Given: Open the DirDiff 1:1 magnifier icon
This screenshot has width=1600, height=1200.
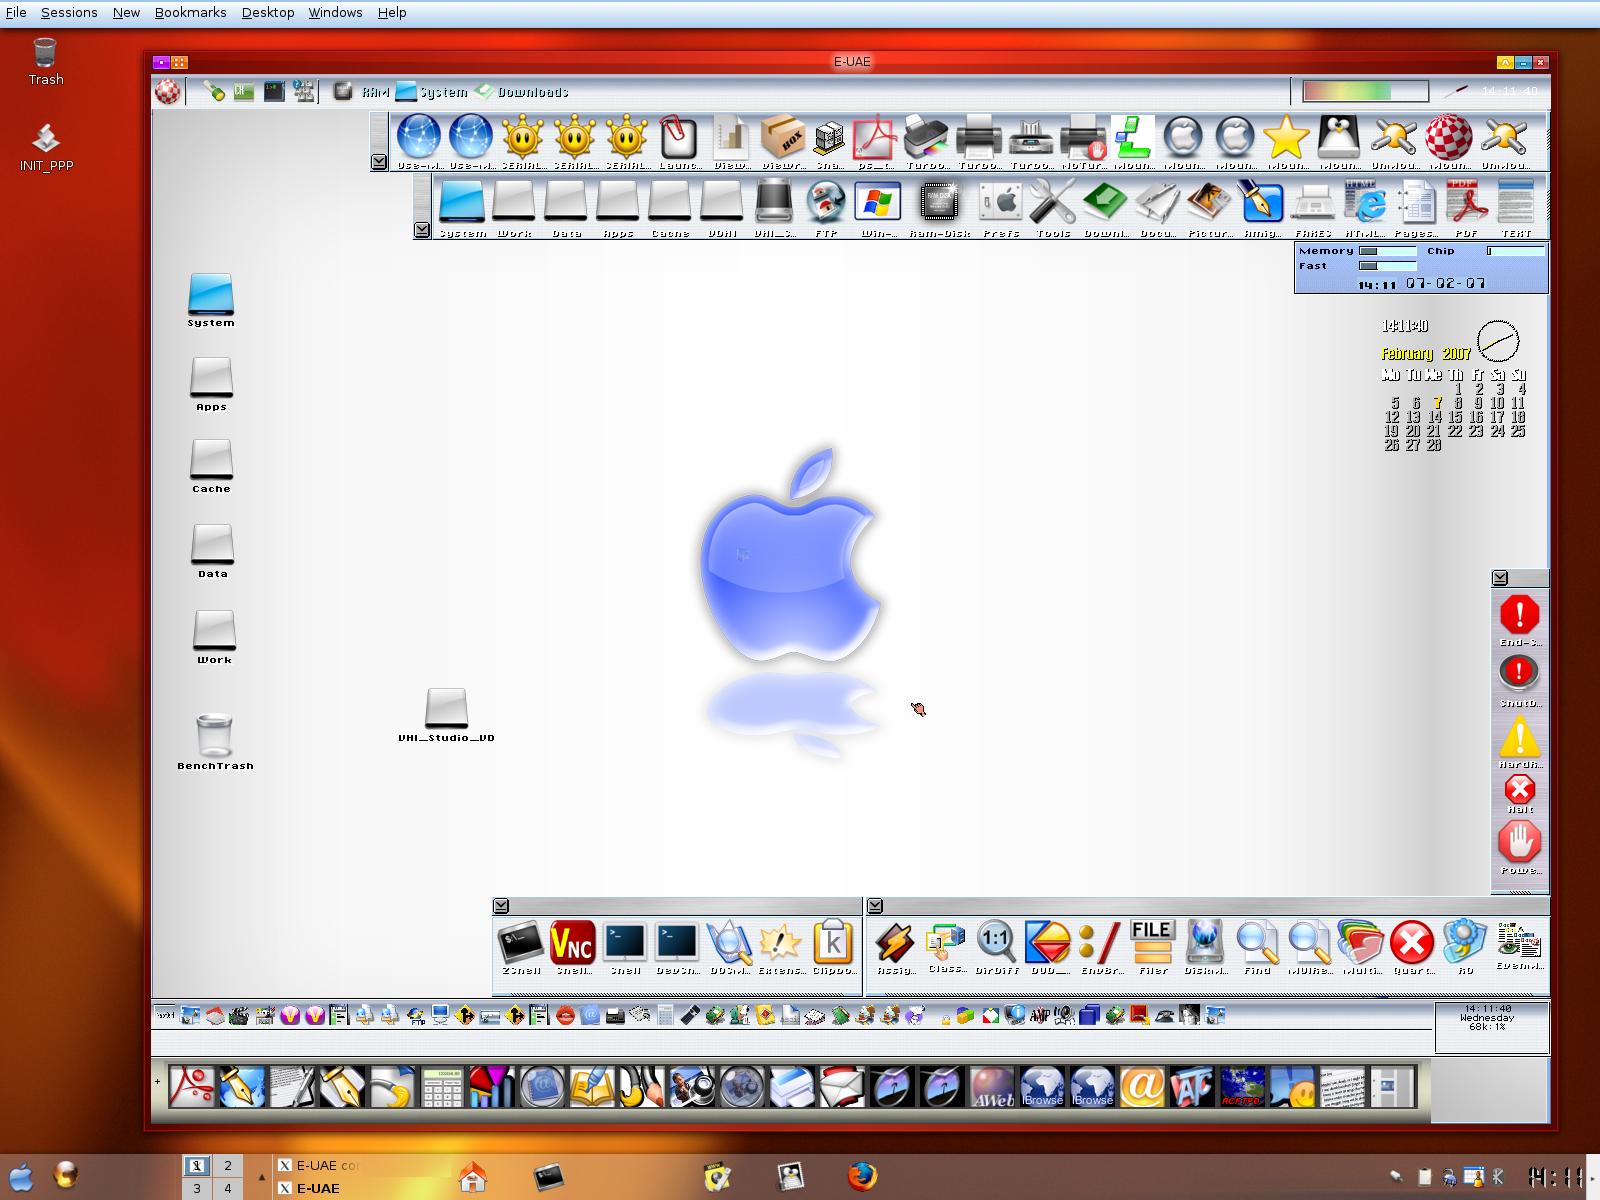Looking at the screenshot, I should click(996, 943).
